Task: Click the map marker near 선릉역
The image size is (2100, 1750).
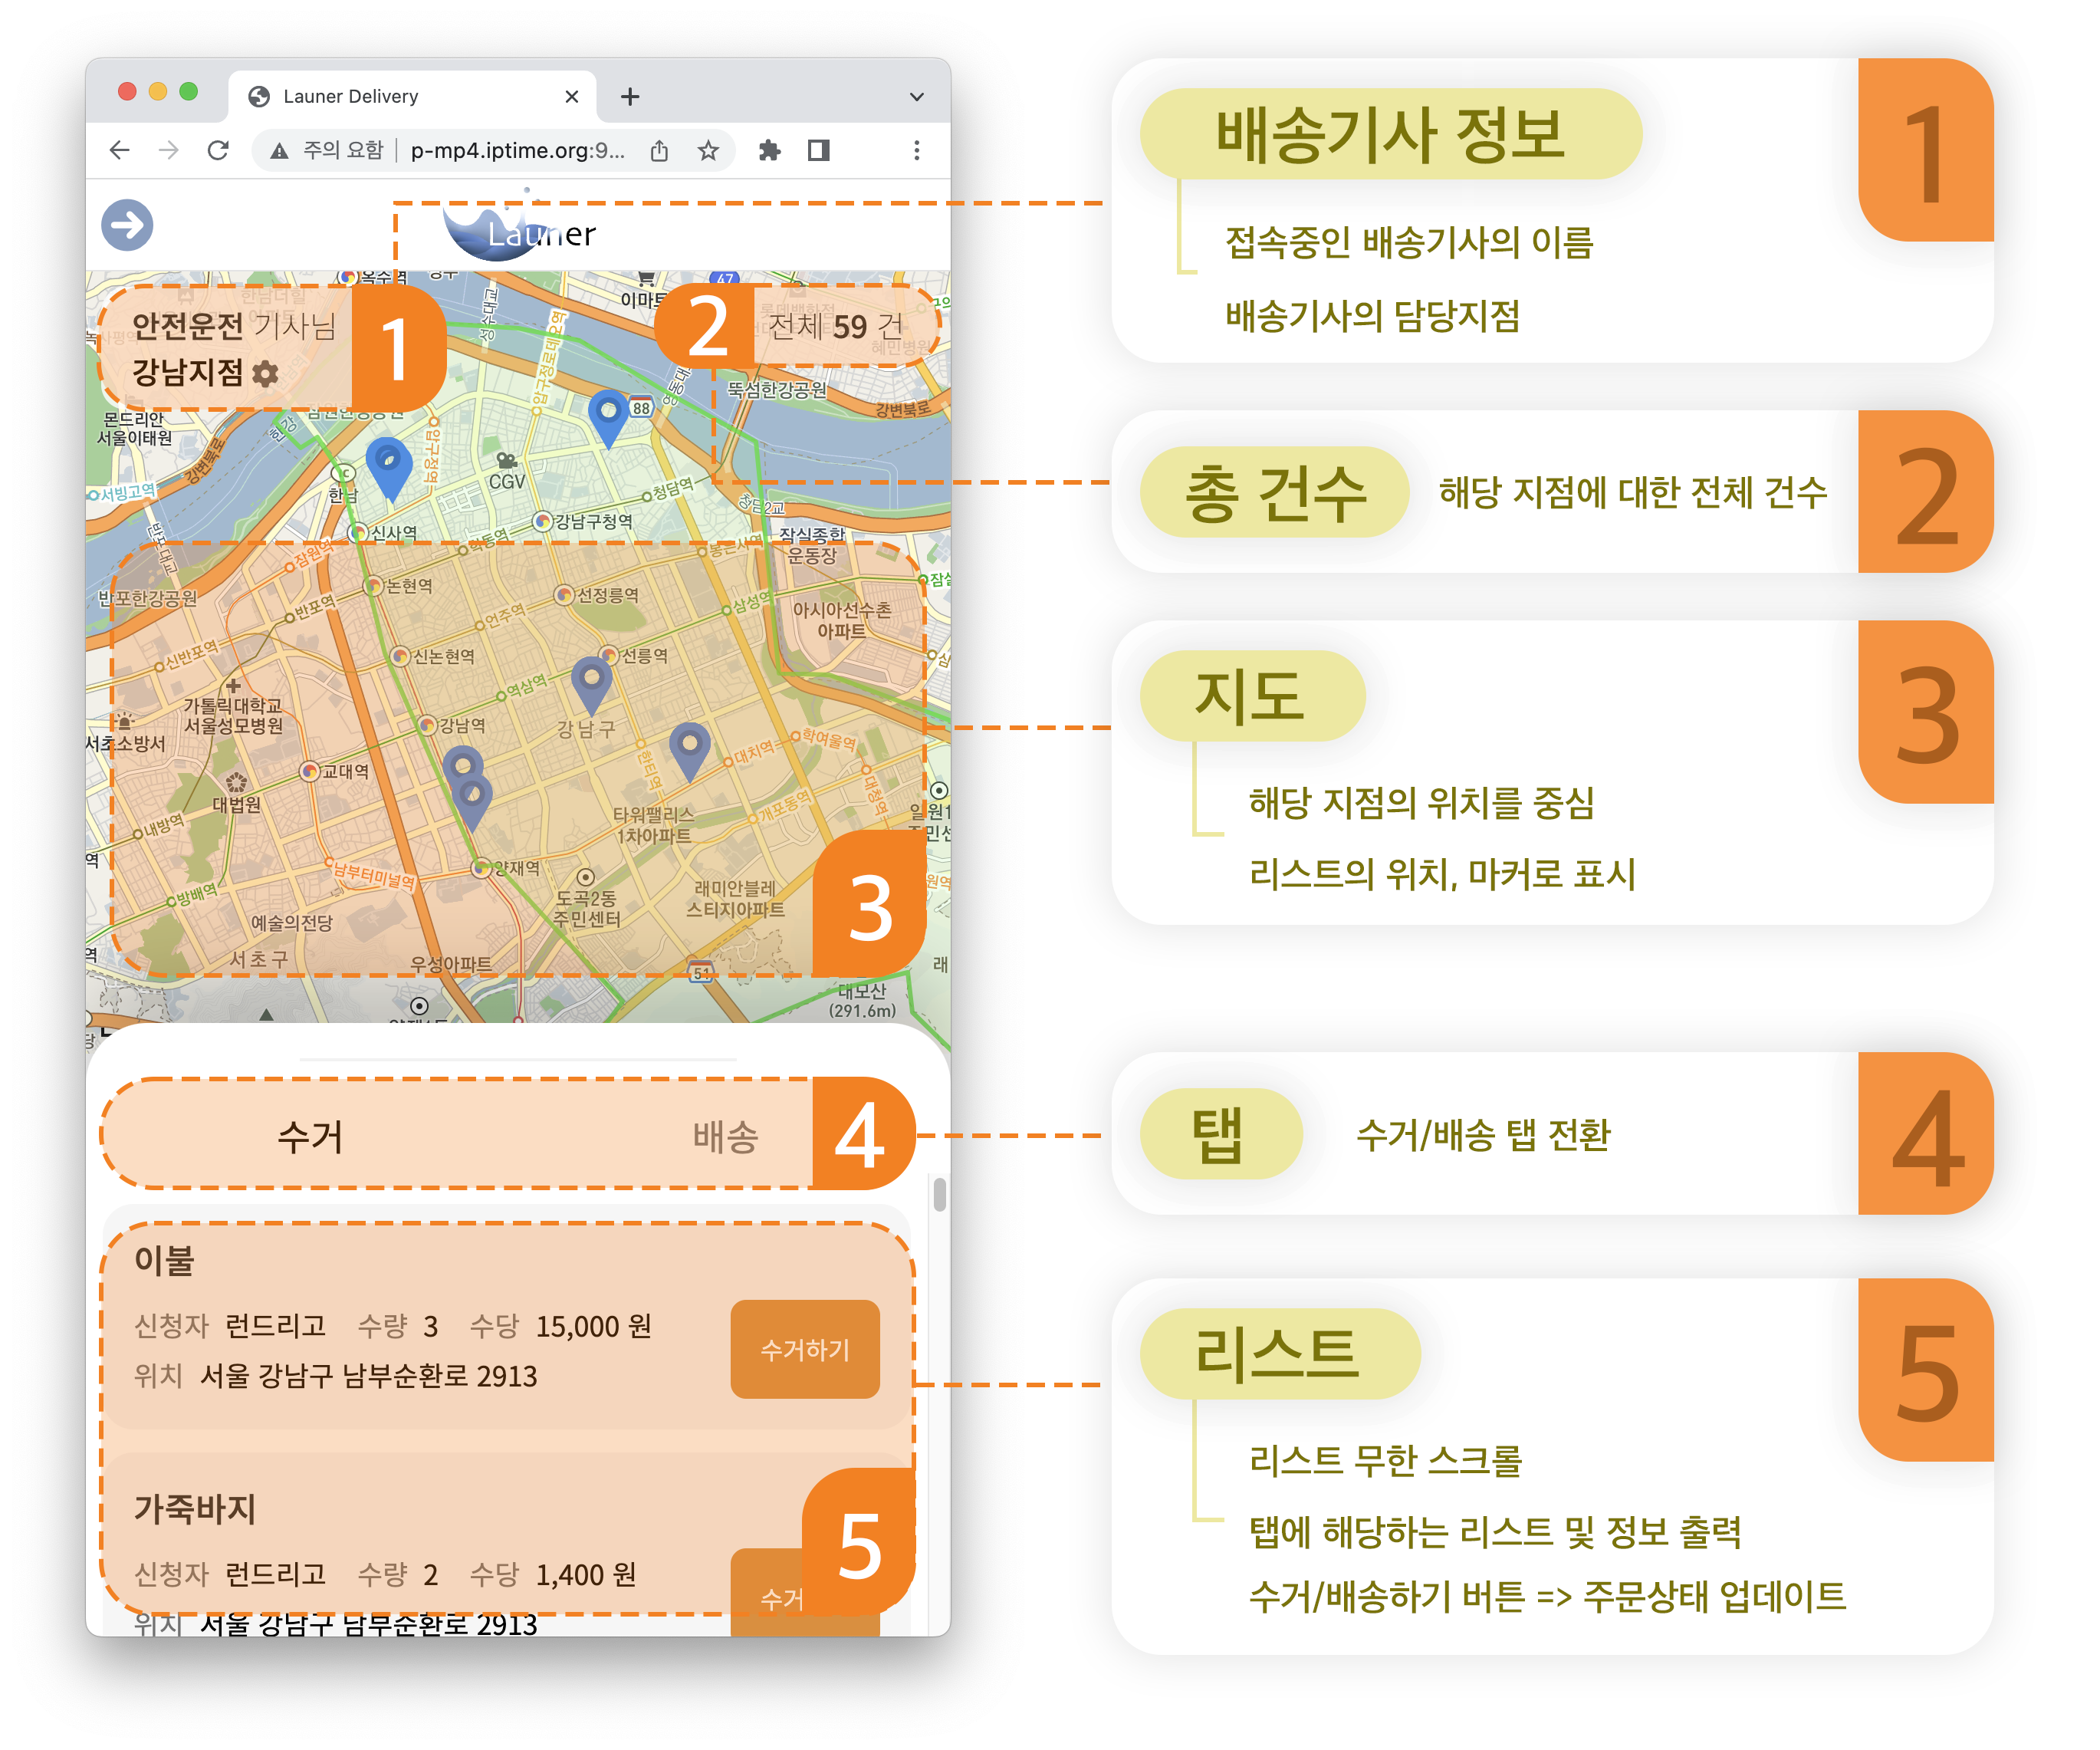Action: click(591, 681)
